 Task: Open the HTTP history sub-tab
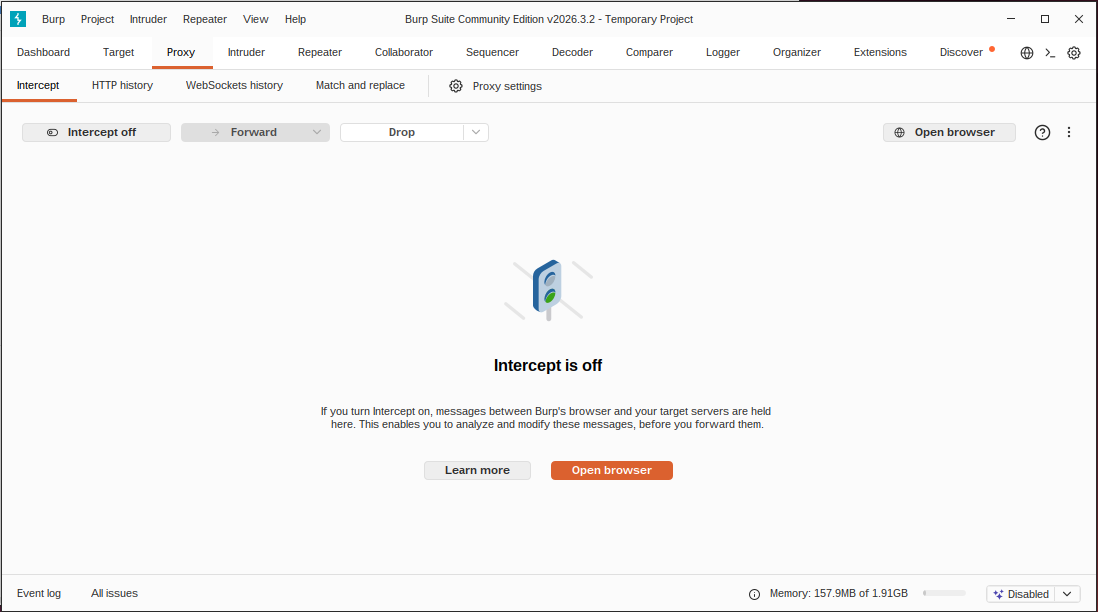pos(122,85)
